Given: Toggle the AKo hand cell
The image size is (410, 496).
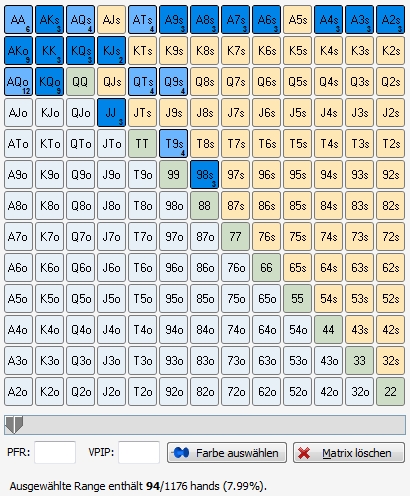Looking at the screenshot, I should tap(18, 51).
